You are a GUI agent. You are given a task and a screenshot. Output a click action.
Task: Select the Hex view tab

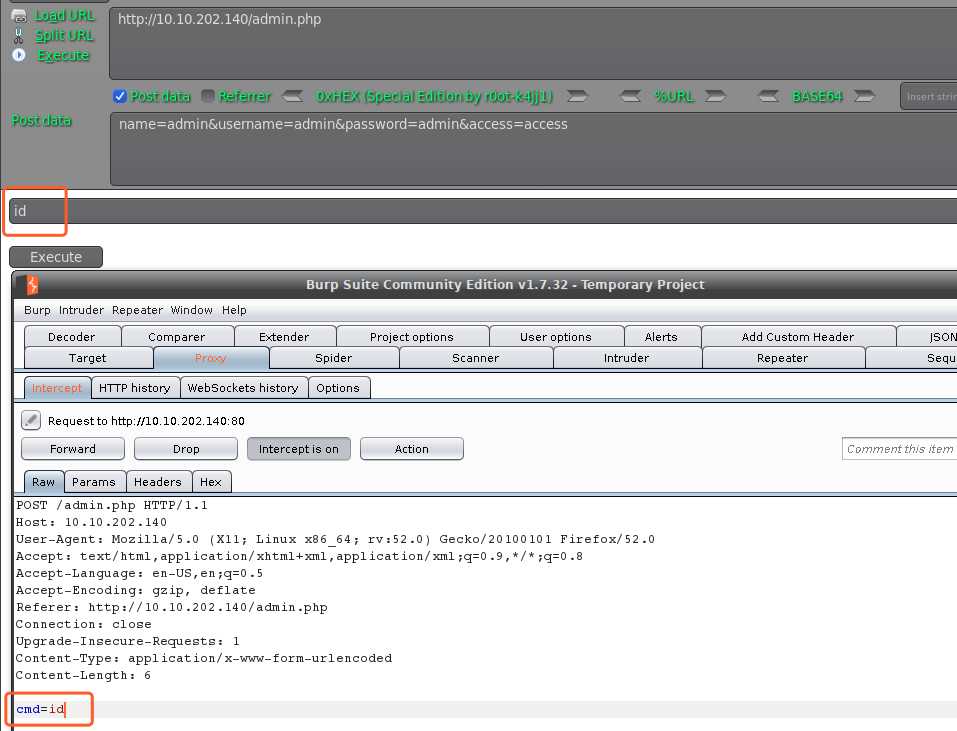(x=211, y=482)
